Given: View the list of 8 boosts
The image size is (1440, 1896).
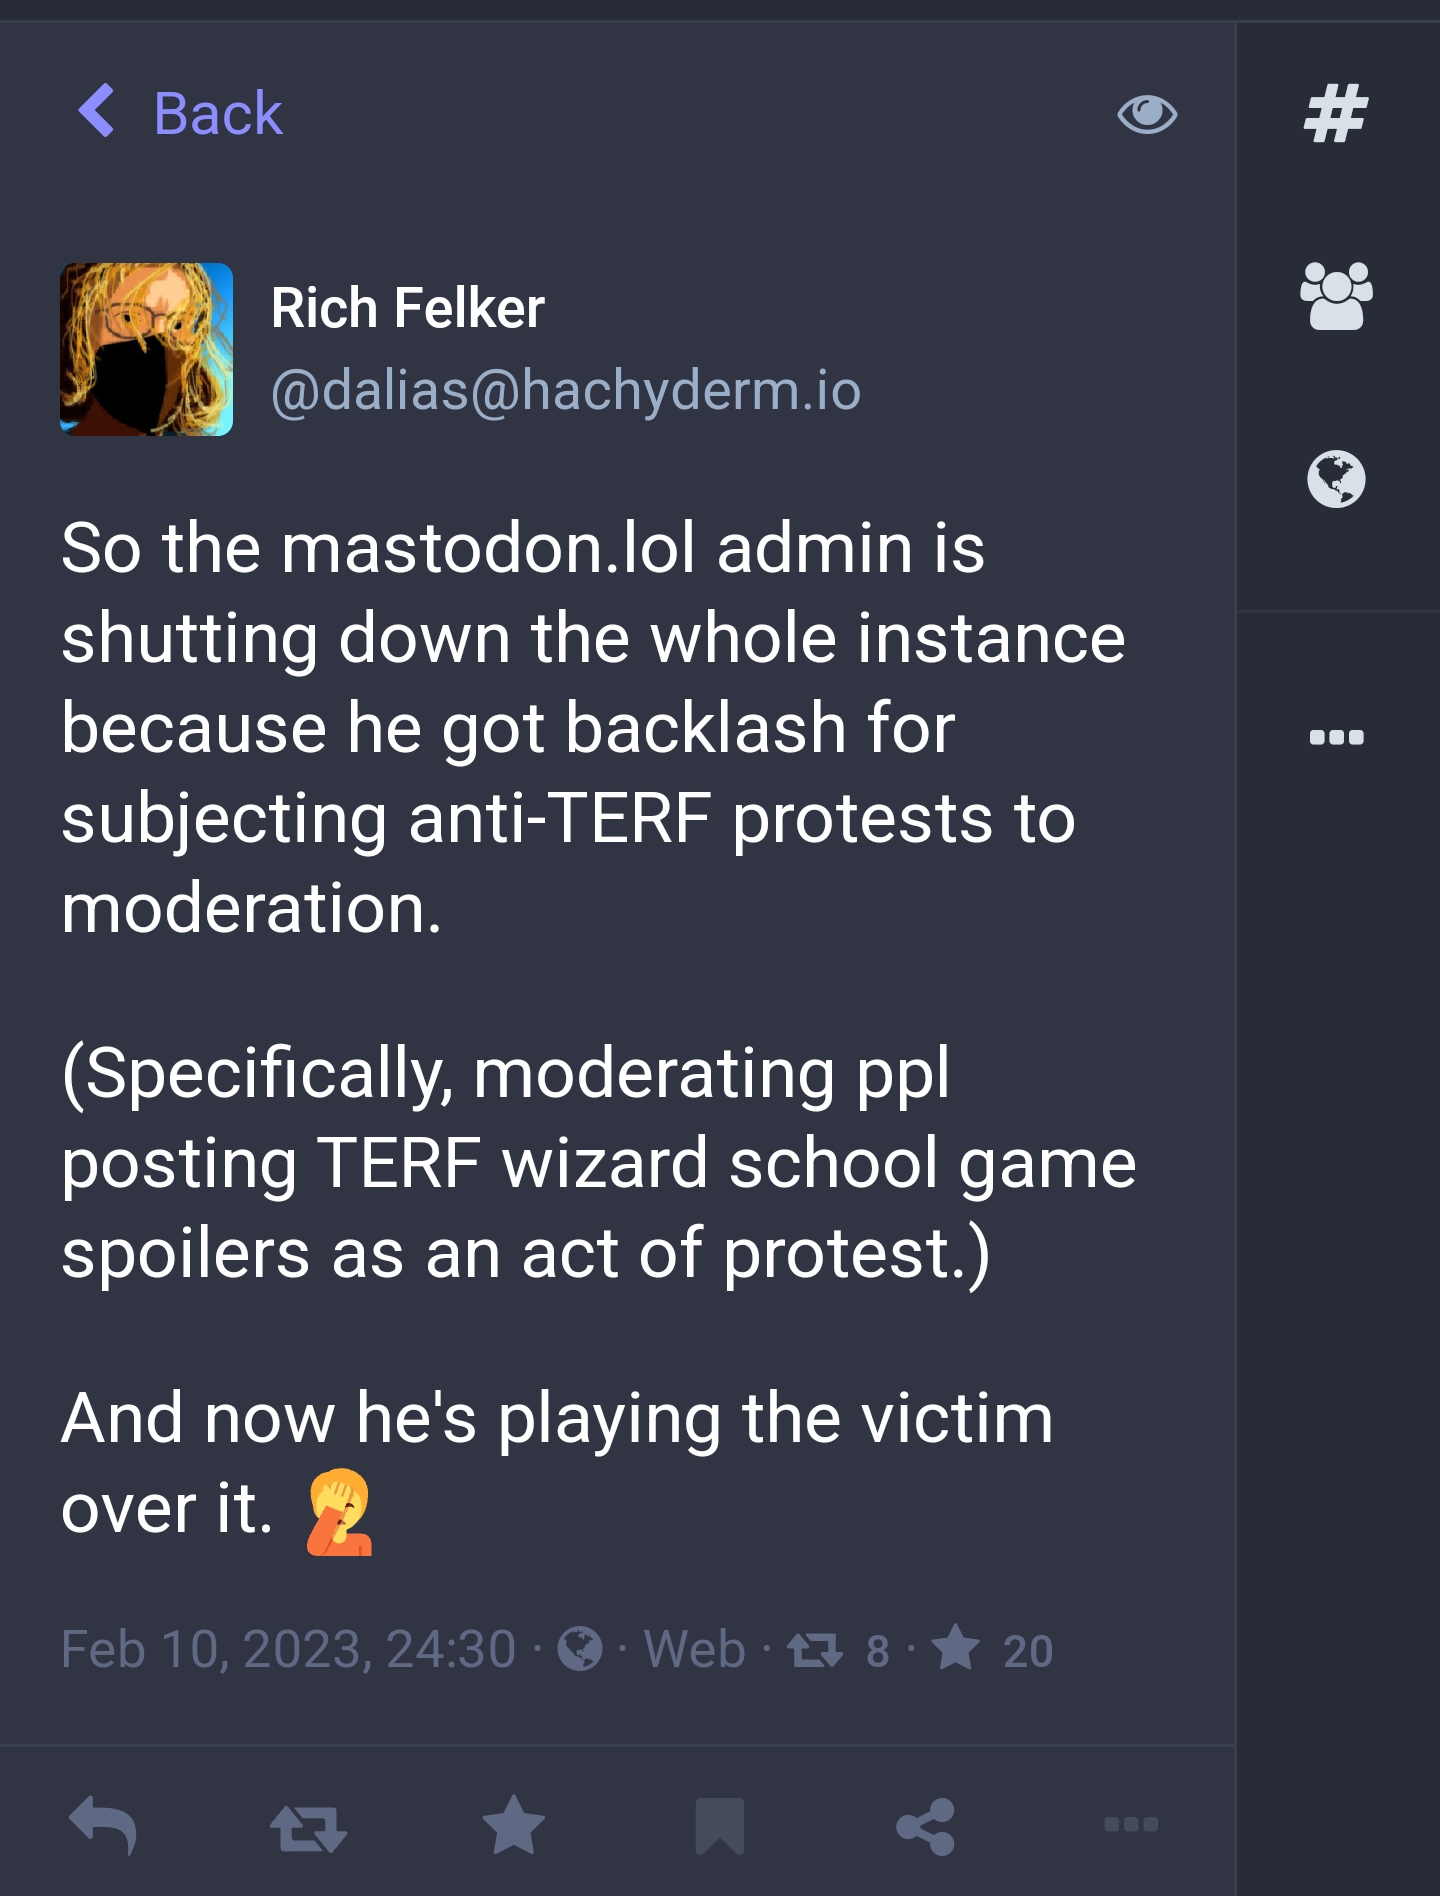Looking at the screenshot, I should pos(838,1650).
